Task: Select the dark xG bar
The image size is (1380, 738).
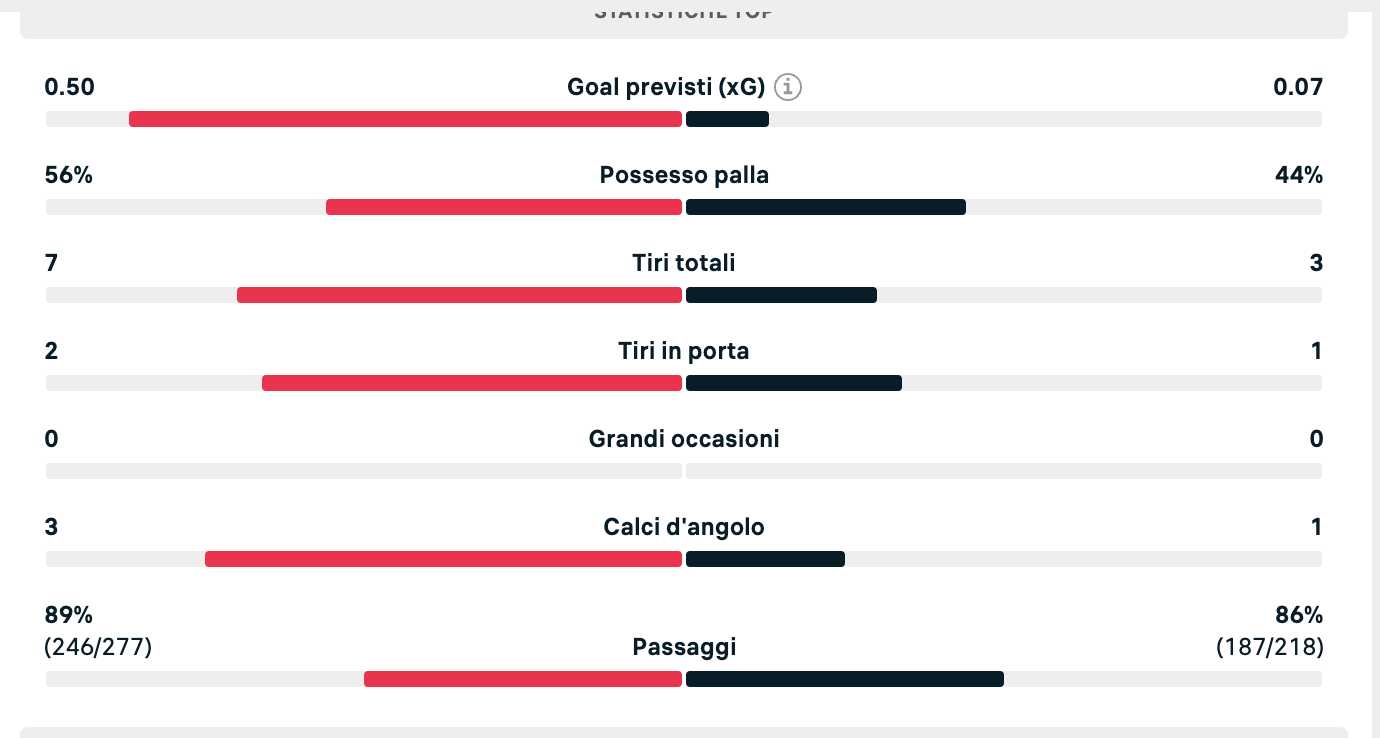Action: [727, 119]
